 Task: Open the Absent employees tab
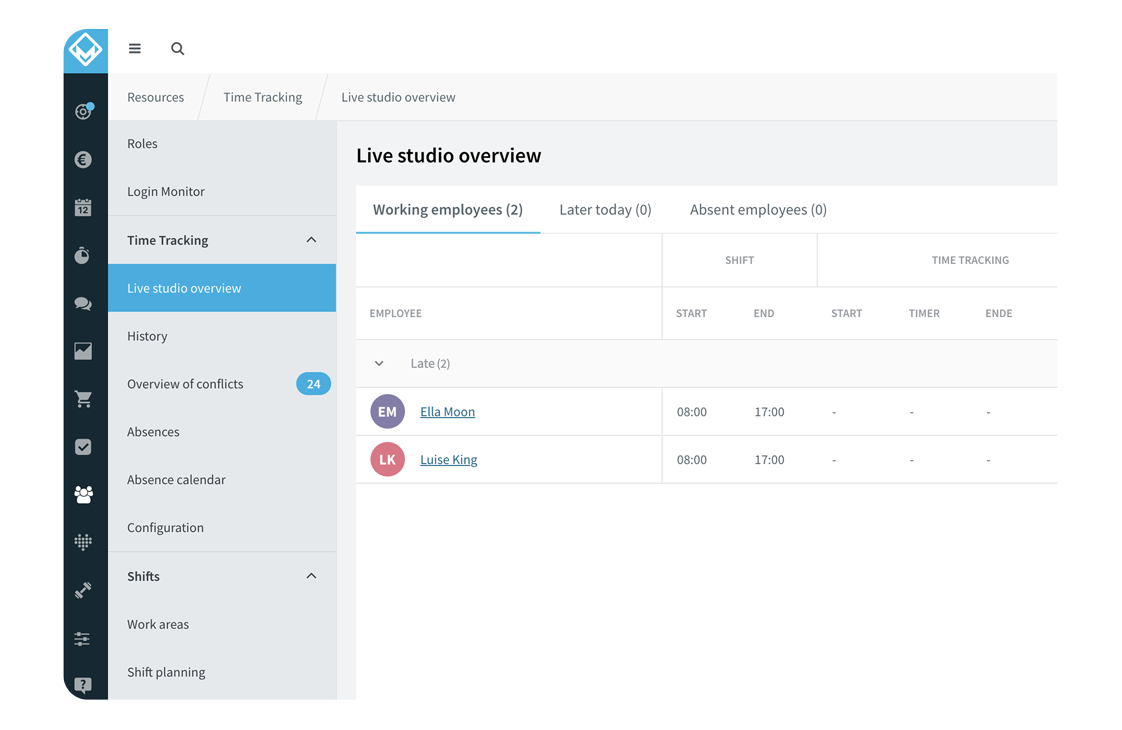(757, 209)
